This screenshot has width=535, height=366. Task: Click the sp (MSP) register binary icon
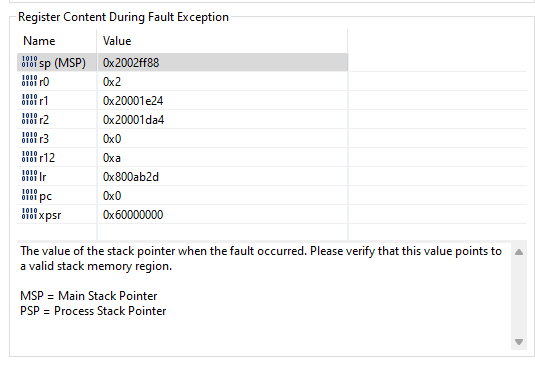[x=29, y=62]
